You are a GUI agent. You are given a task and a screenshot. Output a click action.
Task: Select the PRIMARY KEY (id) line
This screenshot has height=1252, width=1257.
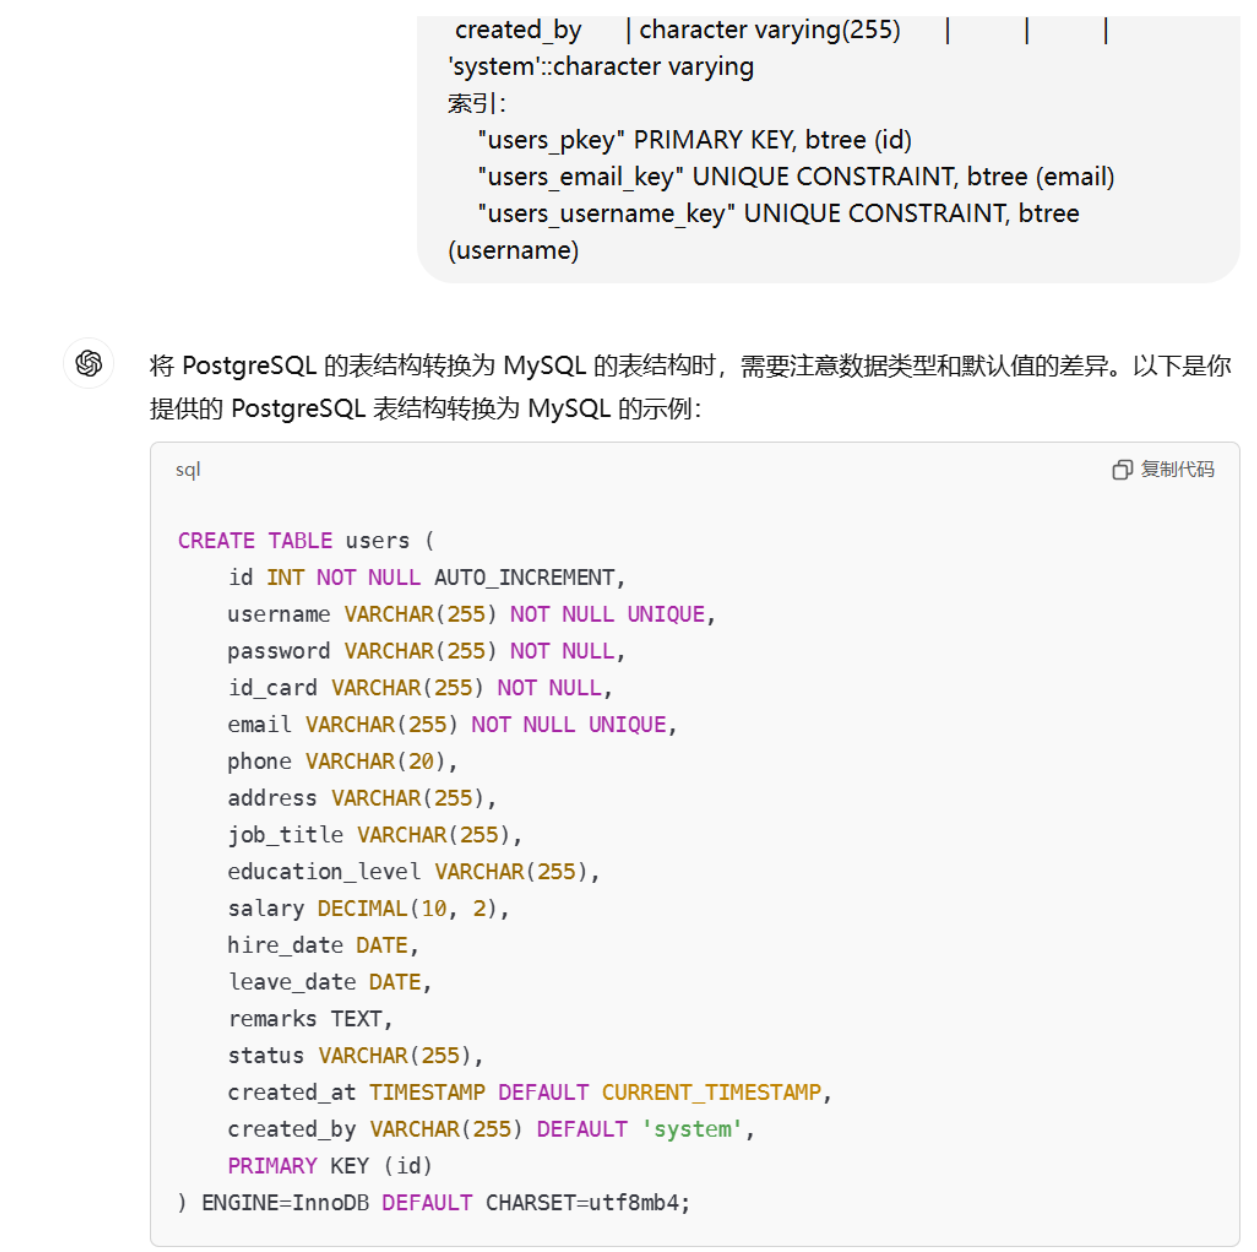pos(330,1165)
